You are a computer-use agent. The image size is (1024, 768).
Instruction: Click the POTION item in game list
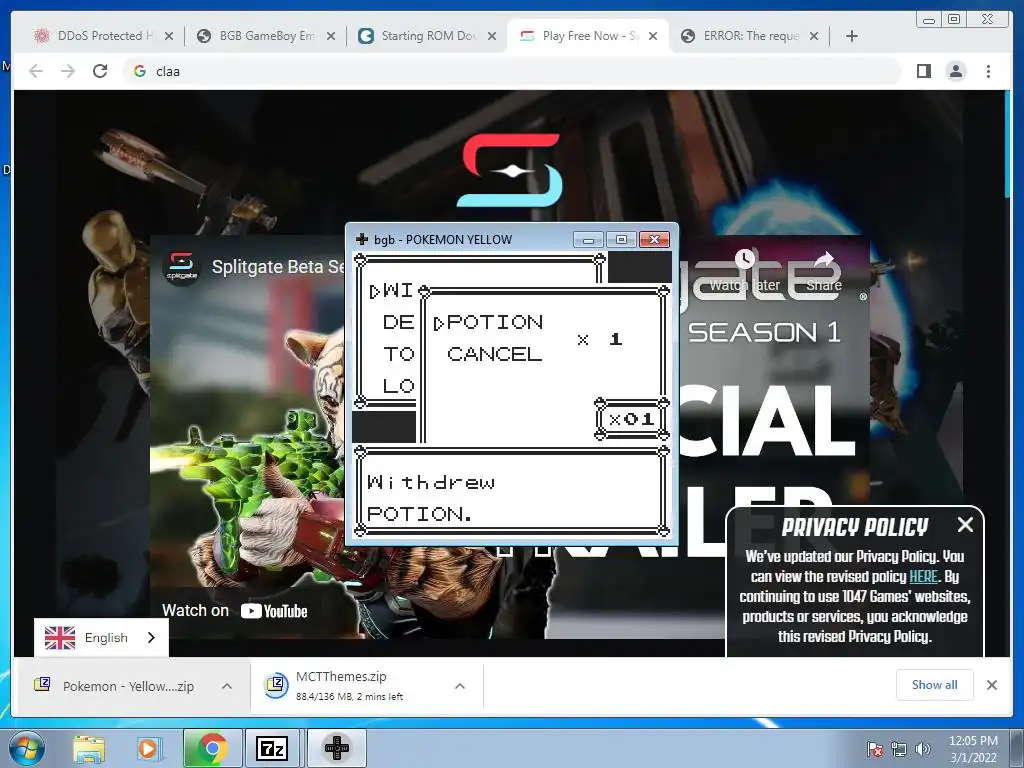tap(494, 322)
